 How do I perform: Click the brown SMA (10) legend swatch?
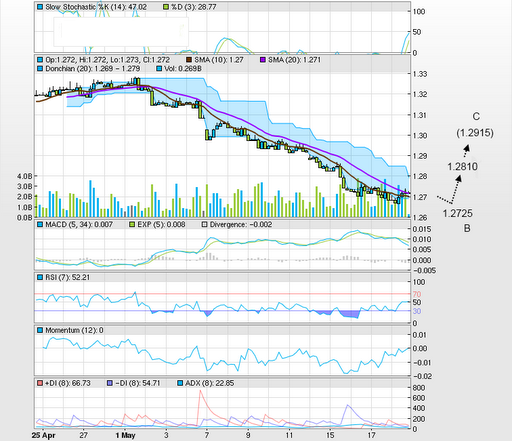click(x=189, y=60)
